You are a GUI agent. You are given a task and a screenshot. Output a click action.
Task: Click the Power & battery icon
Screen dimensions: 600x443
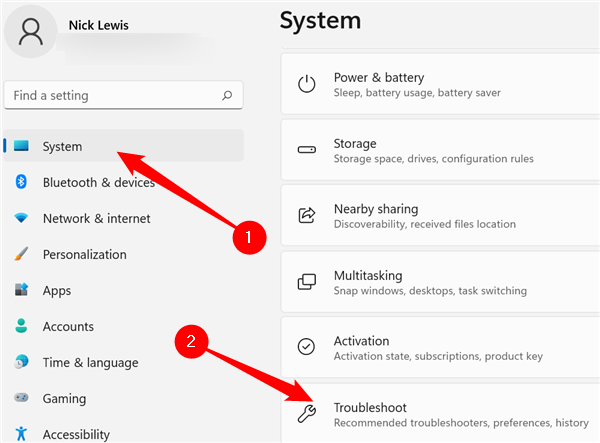point(307,84)
